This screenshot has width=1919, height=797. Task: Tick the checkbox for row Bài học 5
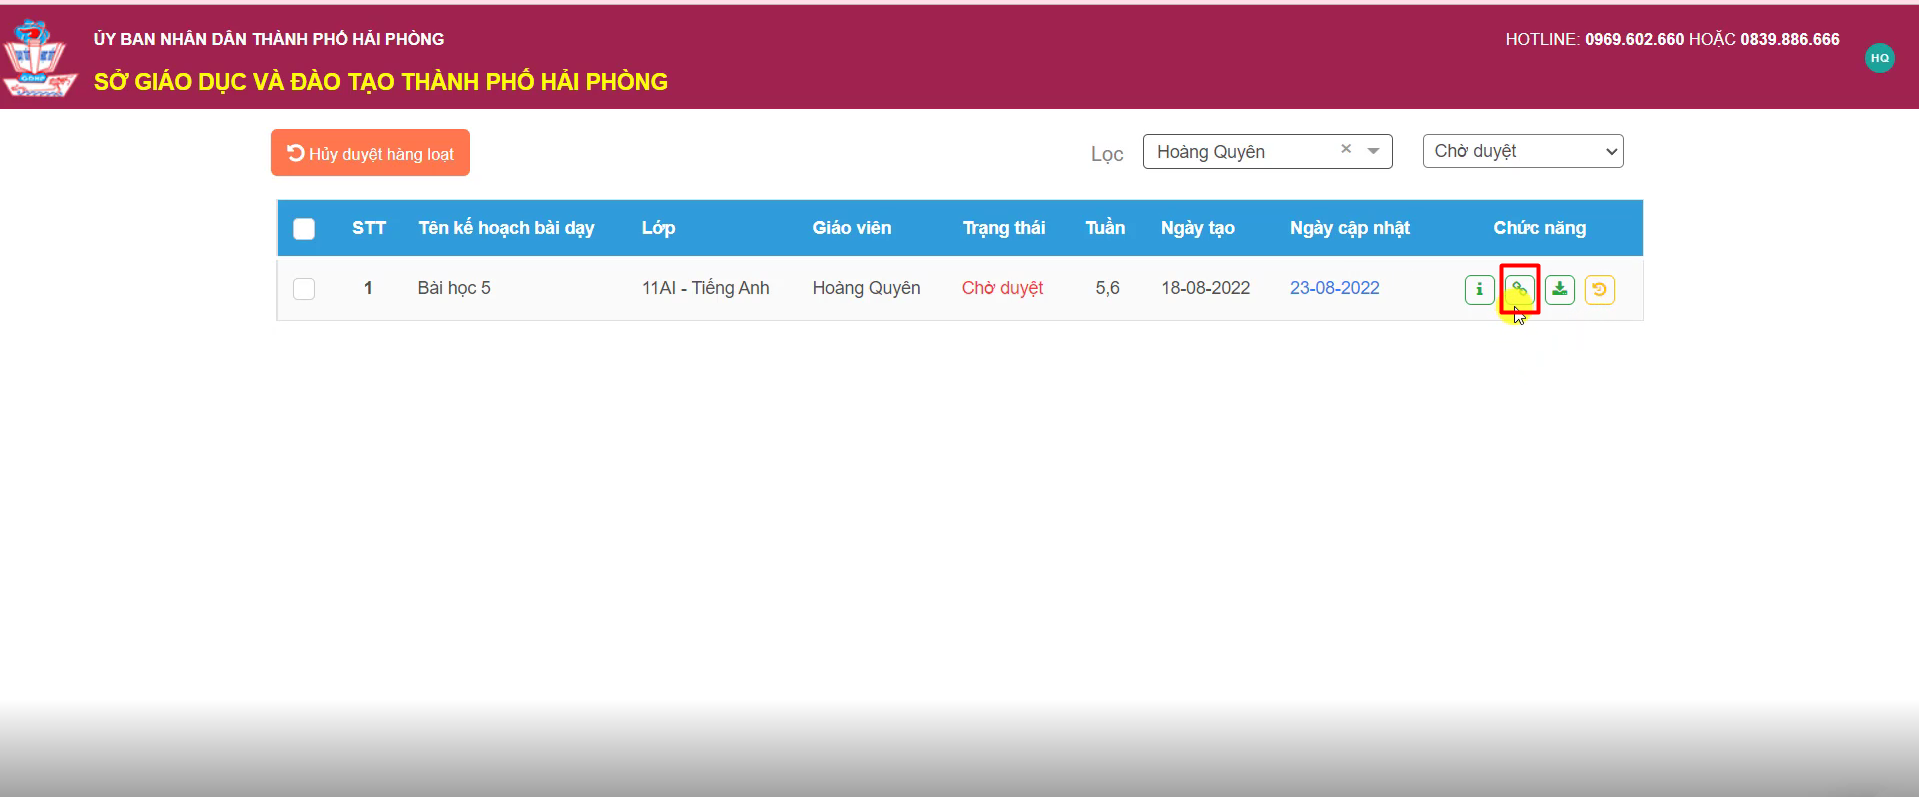click(304, 288)
